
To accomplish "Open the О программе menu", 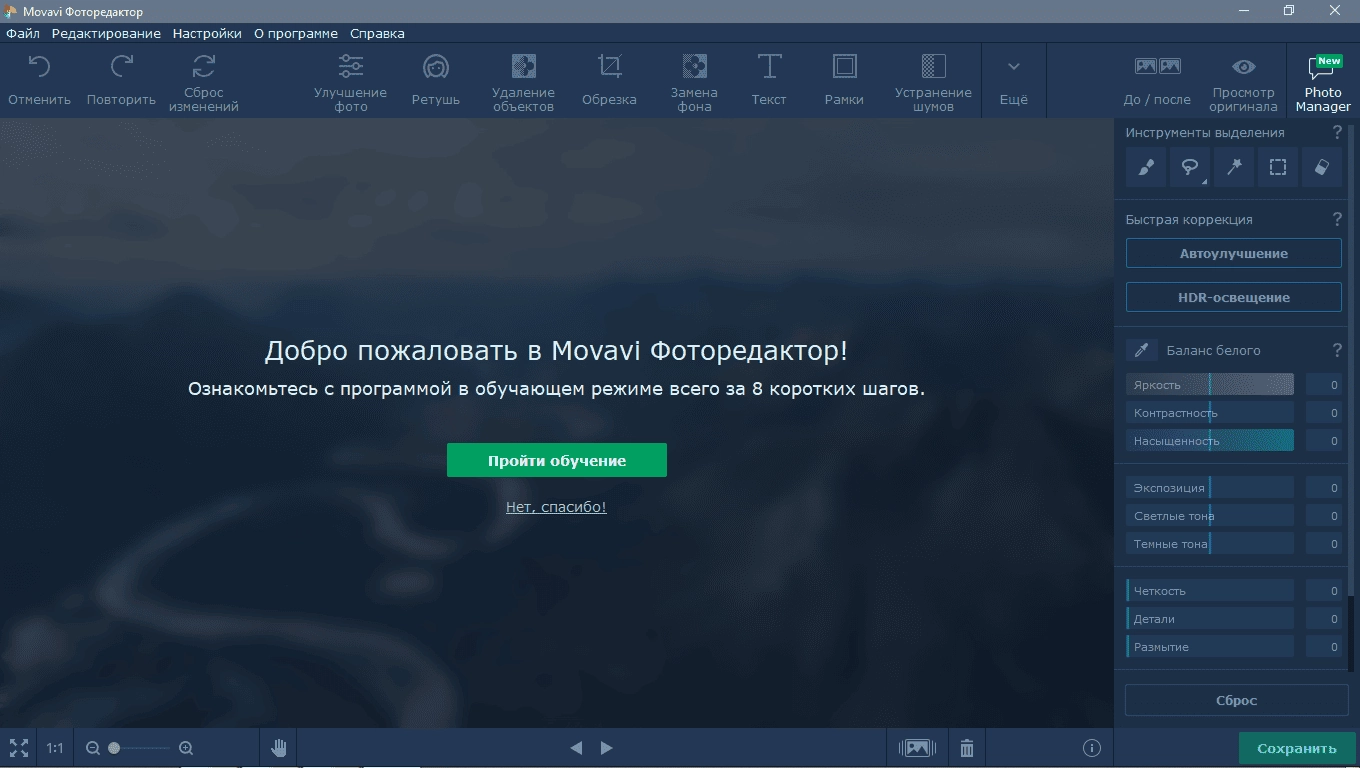I will [x=296, y=33].
